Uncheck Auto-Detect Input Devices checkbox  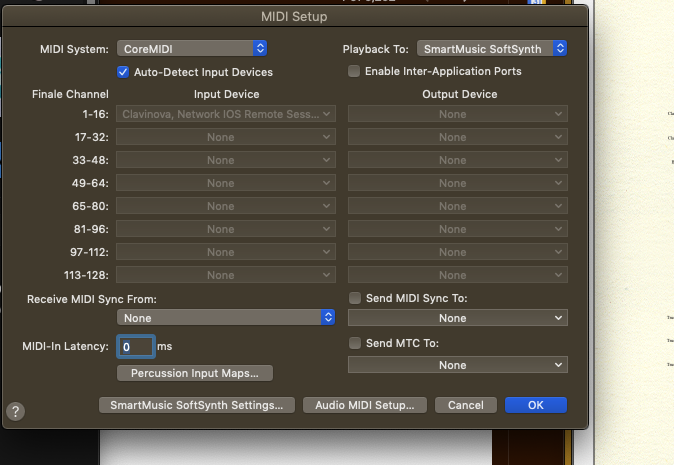point(124,72)
